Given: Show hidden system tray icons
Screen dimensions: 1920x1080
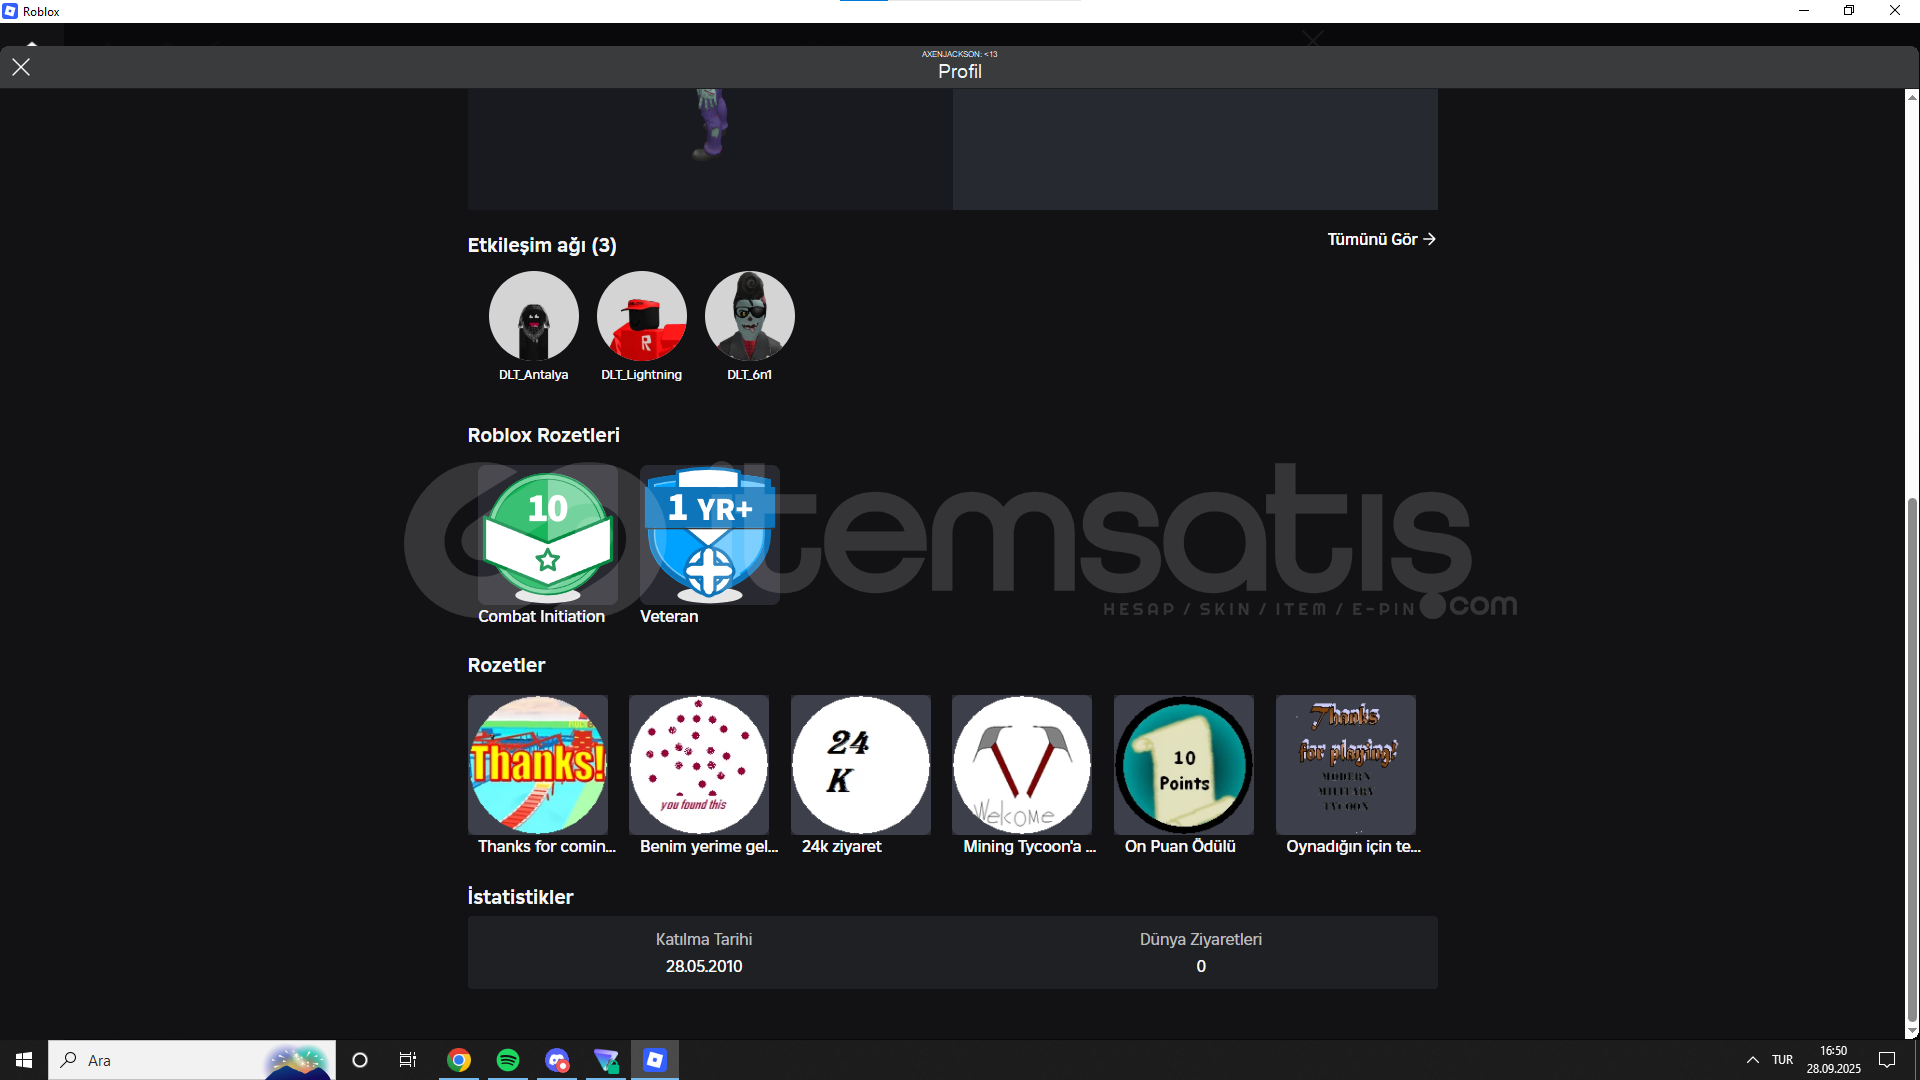Looking at the screenshot, I should pyautogui.click(x=1753, y=1060).
